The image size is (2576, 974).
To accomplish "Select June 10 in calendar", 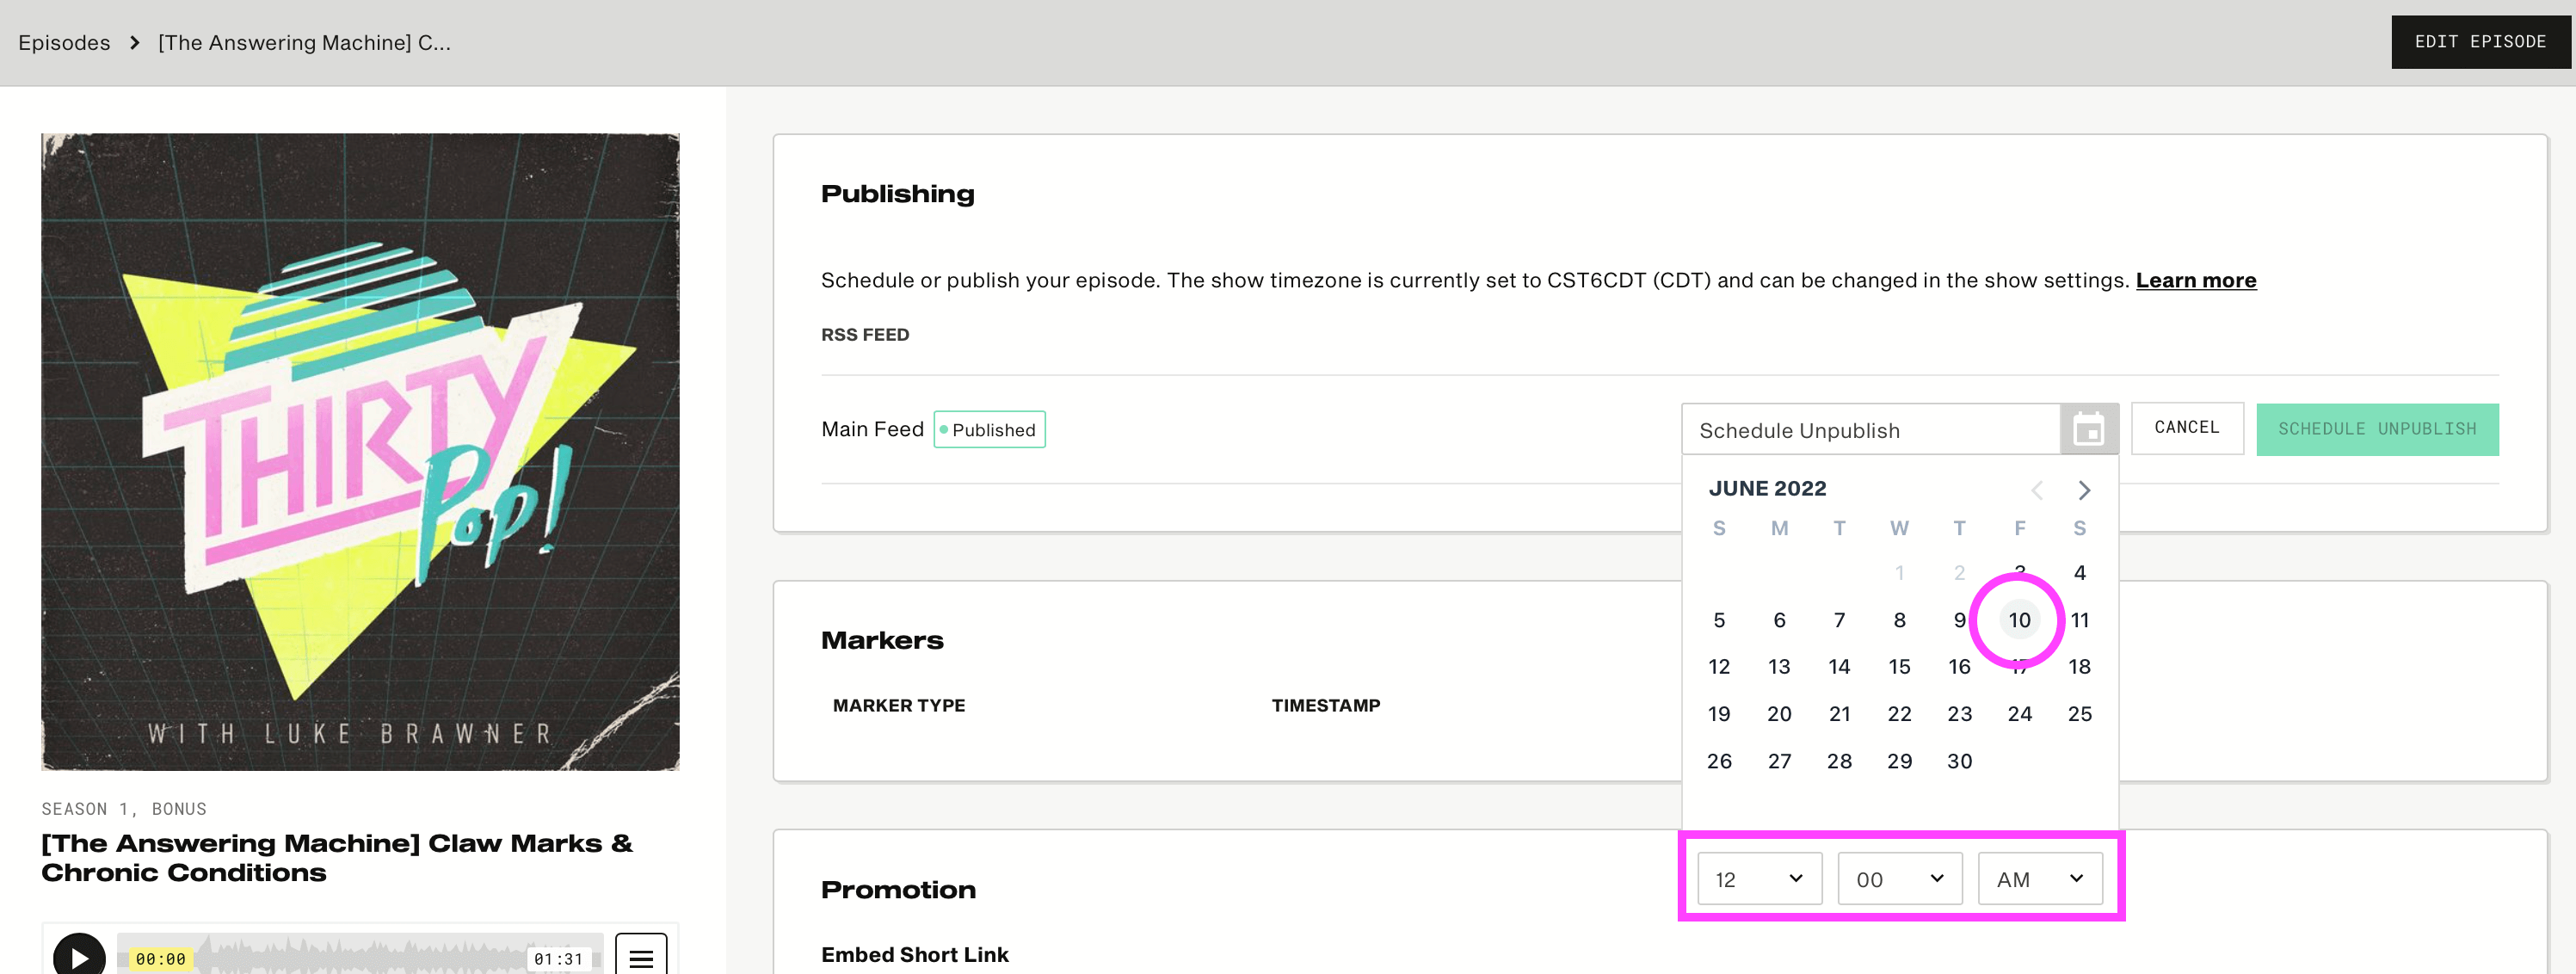I will pos(2019,620).
